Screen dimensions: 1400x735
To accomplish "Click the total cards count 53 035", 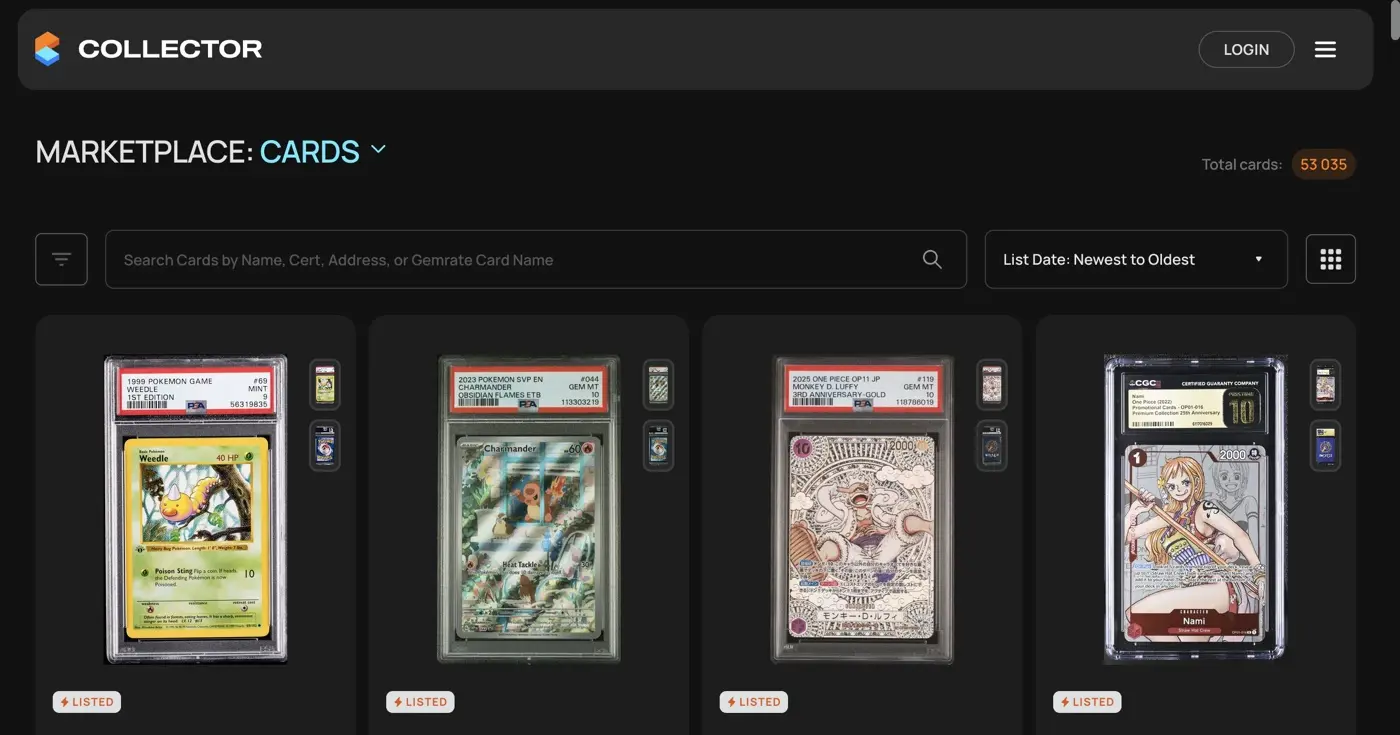I will pyautogui.click(x=1323, y=164).
